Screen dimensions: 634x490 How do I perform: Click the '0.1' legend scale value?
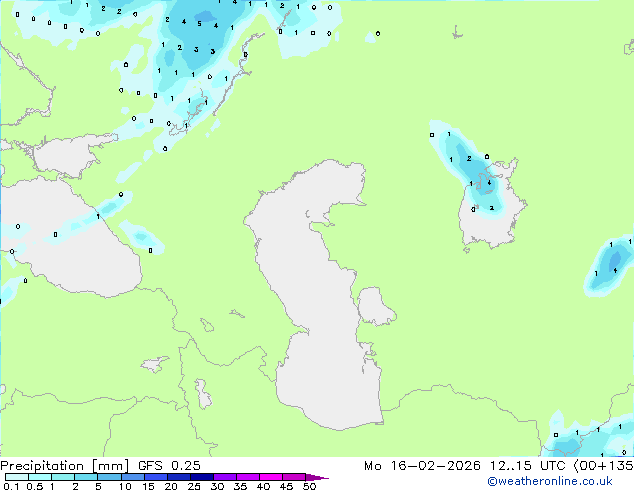pos(11,486)
